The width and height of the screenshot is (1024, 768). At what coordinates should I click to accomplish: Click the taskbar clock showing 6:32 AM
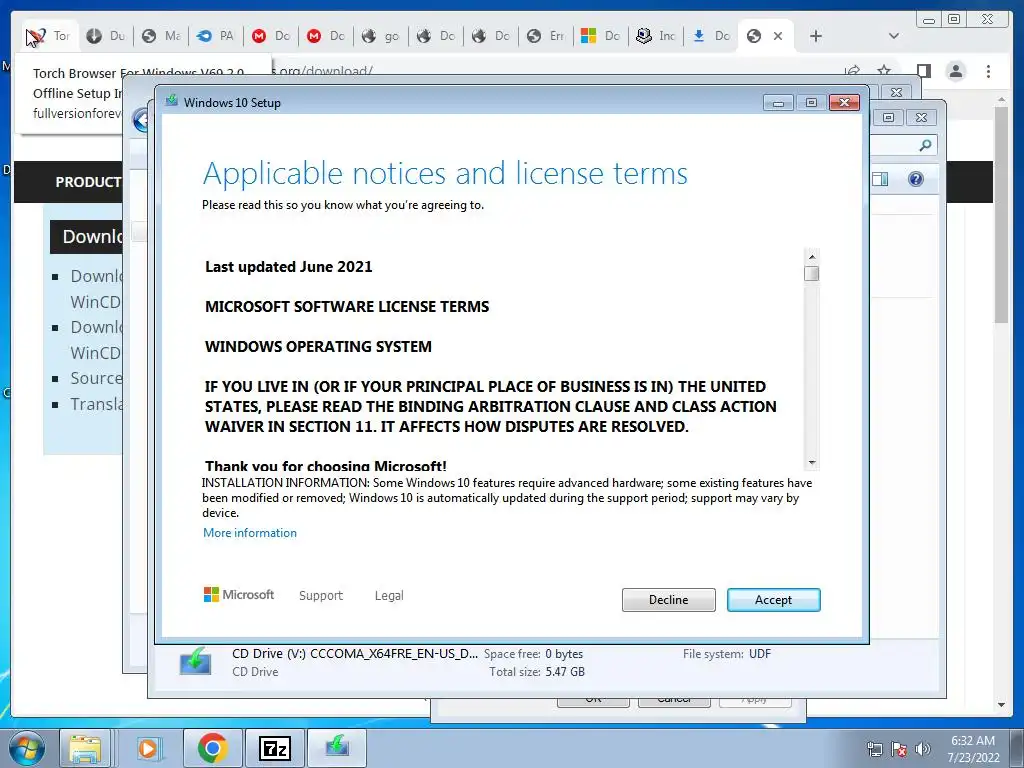pos(973,749)
